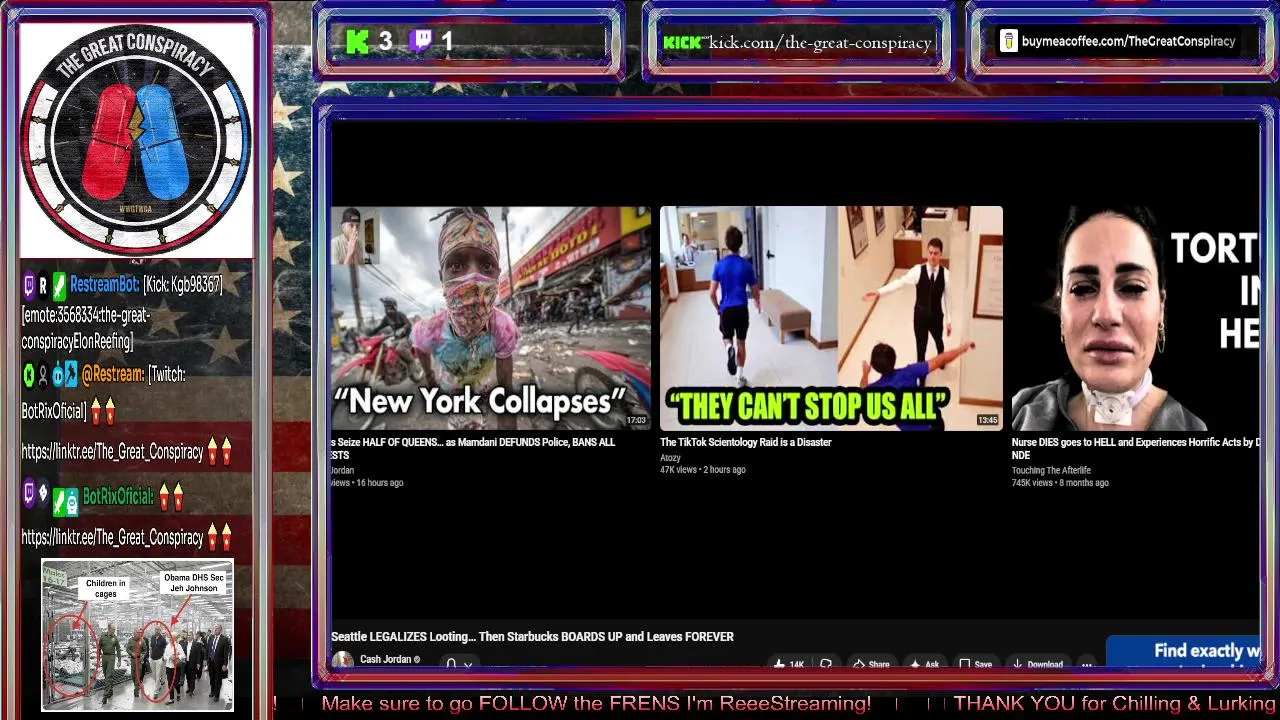Click "47K views • 2 hours ago" text
This screenshot has width=1280, height=720.
pos(702,470)
